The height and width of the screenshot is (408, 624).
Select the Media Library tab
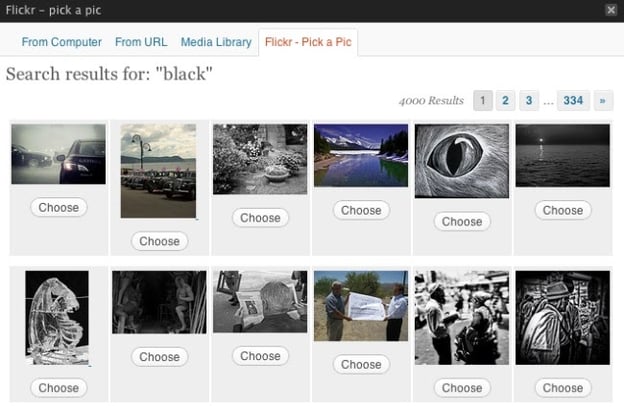[x=216, y=42]
